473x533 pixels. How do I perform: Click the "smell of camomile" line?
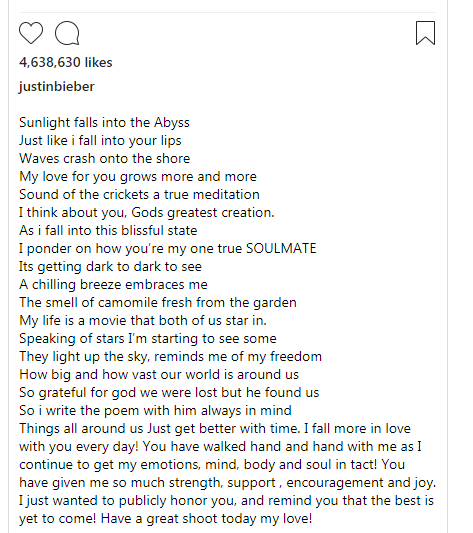[x=158, y=303]
